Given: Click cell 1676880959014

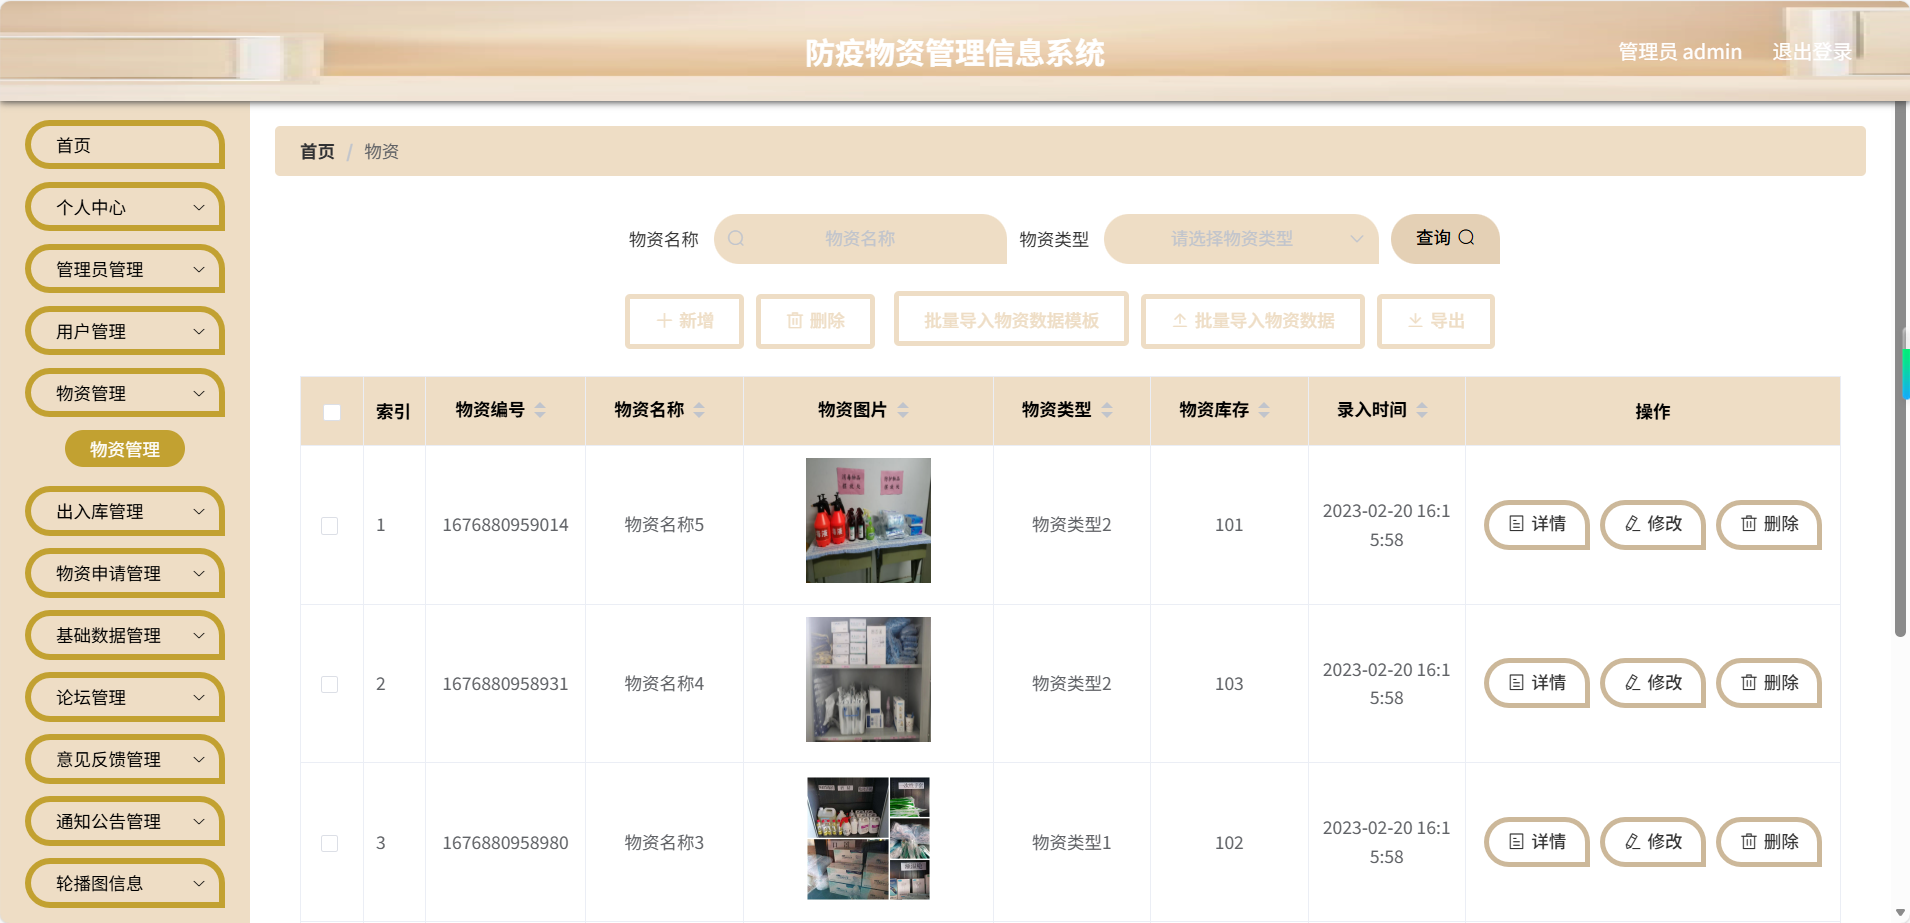Looking at the screenshot, I should (x=505, y=525).
